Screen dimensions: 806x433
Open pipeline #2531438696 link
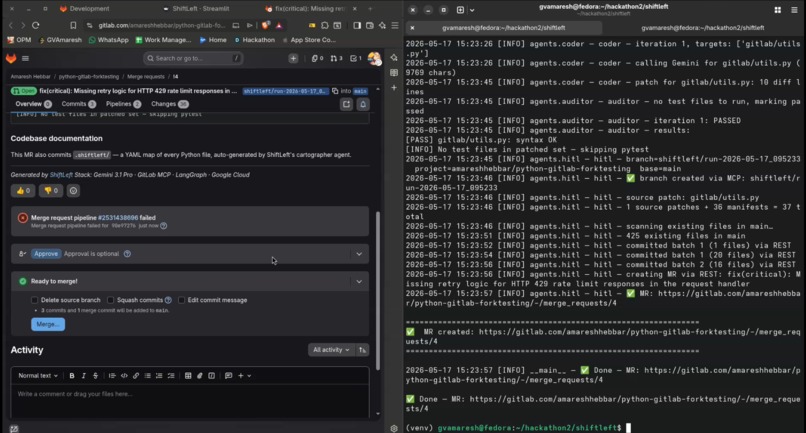click(118, 218)
